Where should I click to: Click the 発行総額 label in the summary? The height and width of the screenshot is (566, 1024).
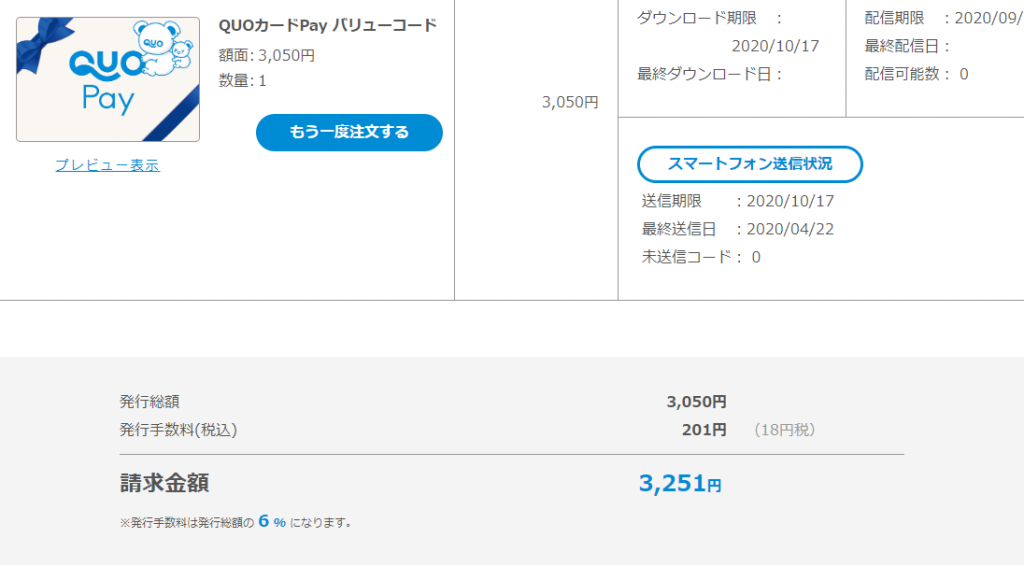150,402
